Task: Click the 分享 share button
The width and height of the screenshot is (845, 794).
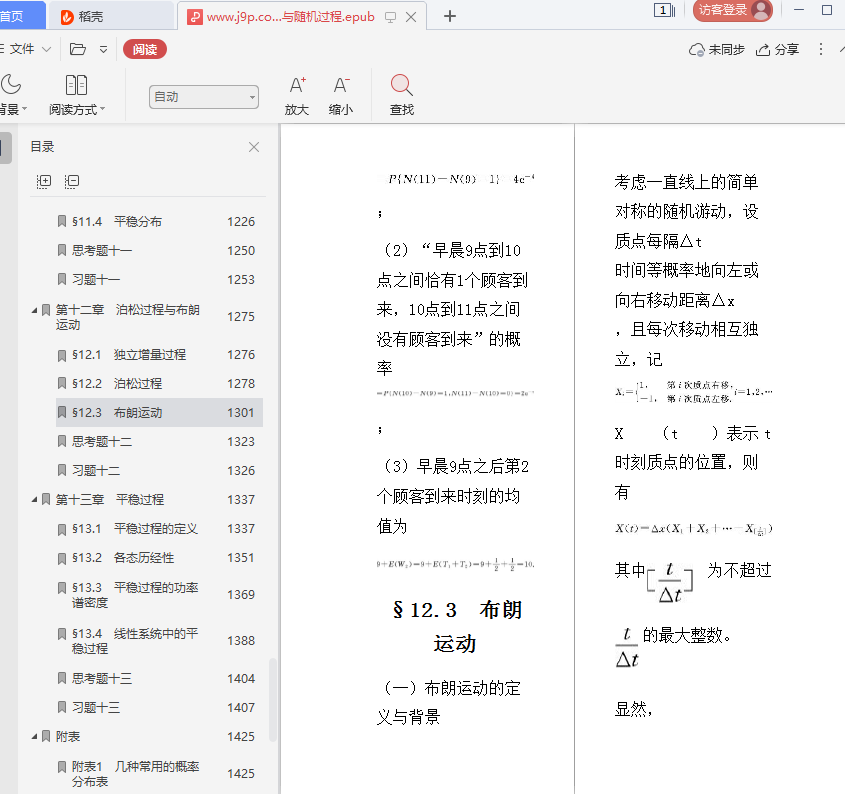Action: pyautogui.click(x=778, y=49)
